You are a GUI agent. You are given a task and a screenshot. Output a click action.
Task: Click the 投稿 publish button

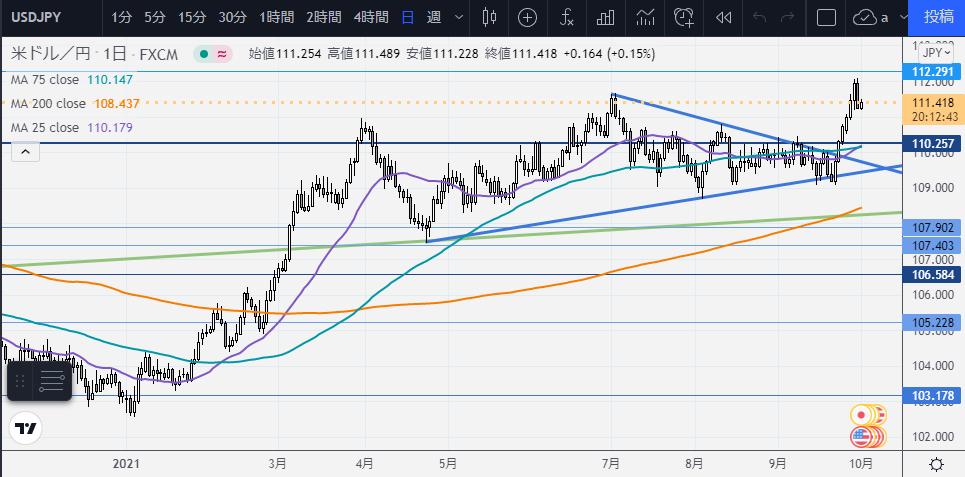click(939, 17)
